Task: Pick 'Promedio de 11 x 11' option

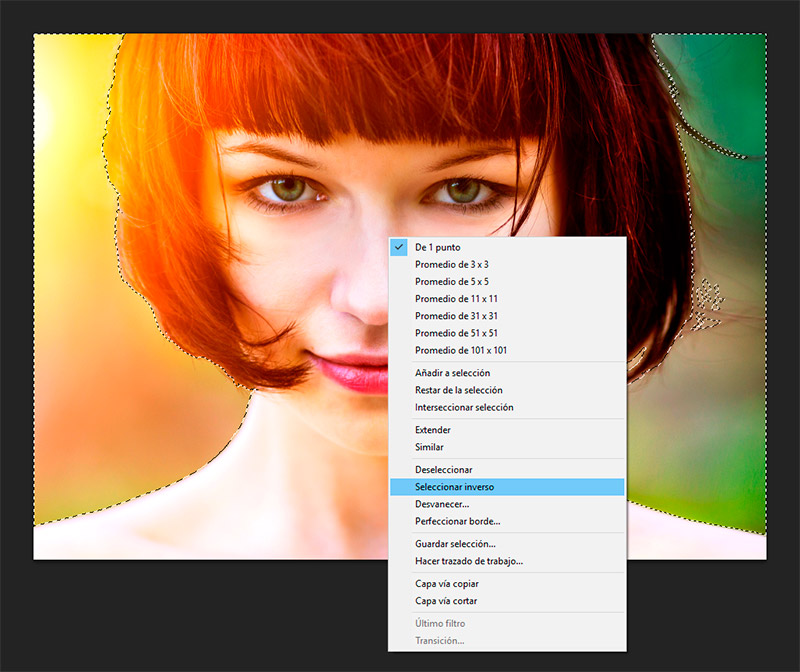Action: 456,299
